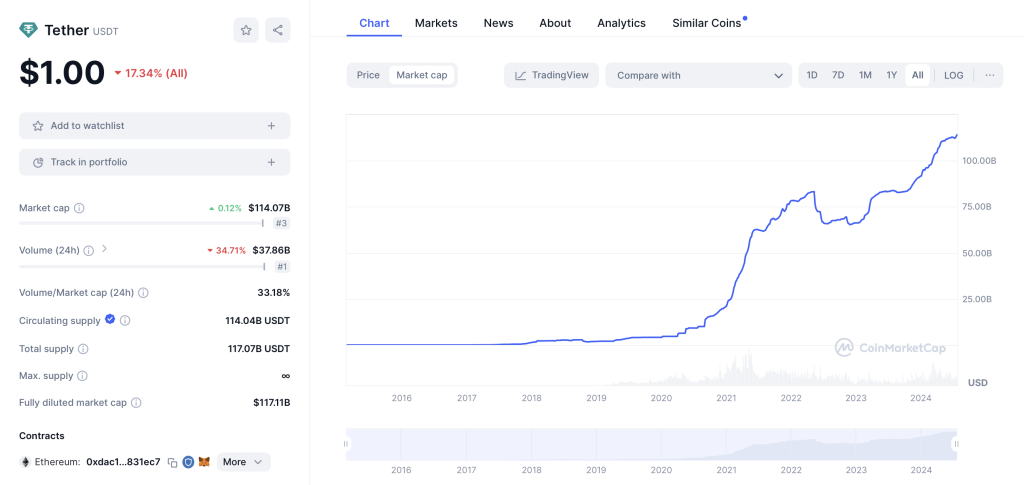Click the 114.04B USDT circulating supply value
The height and width of the screenshot is (485, 1024).
click(258, 321)
